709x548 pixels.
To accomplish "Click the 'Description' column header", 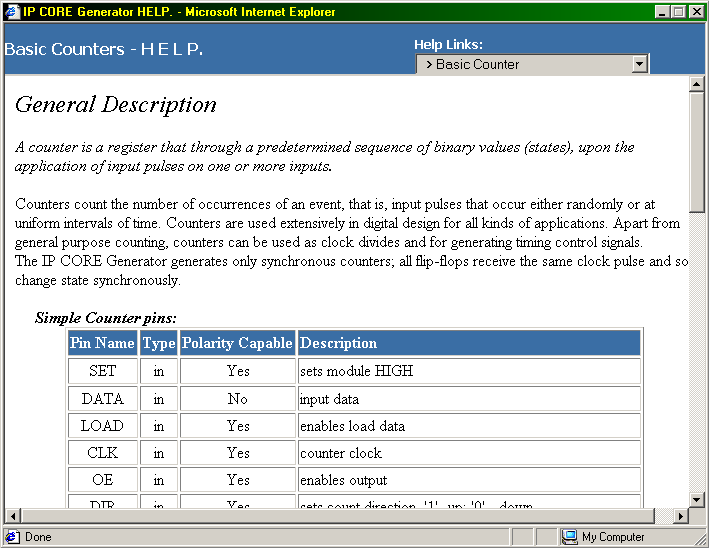I will coord(469,343).
